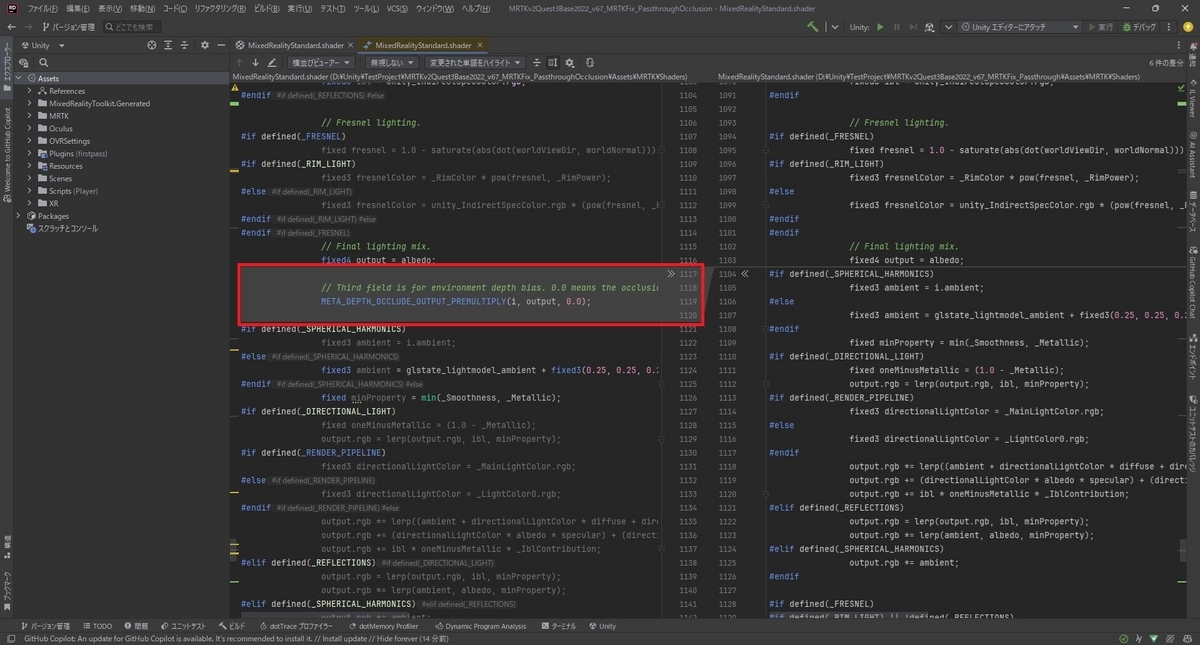Close the active diff MixedRealityStandard.shader tab
This screenshot has width=1200, height=645.
click(x=480, y=45)
